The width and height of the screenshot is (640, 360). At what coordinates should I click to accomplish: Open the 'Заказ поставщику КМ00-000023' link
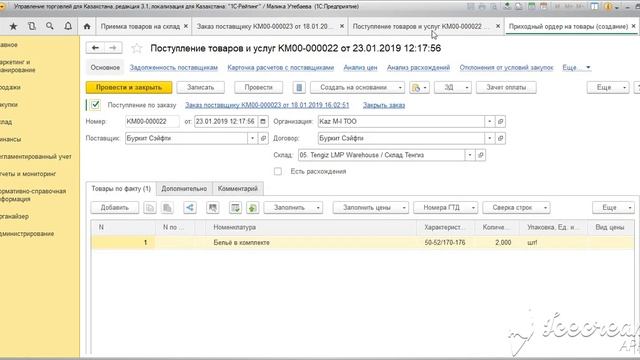(267, 105)
